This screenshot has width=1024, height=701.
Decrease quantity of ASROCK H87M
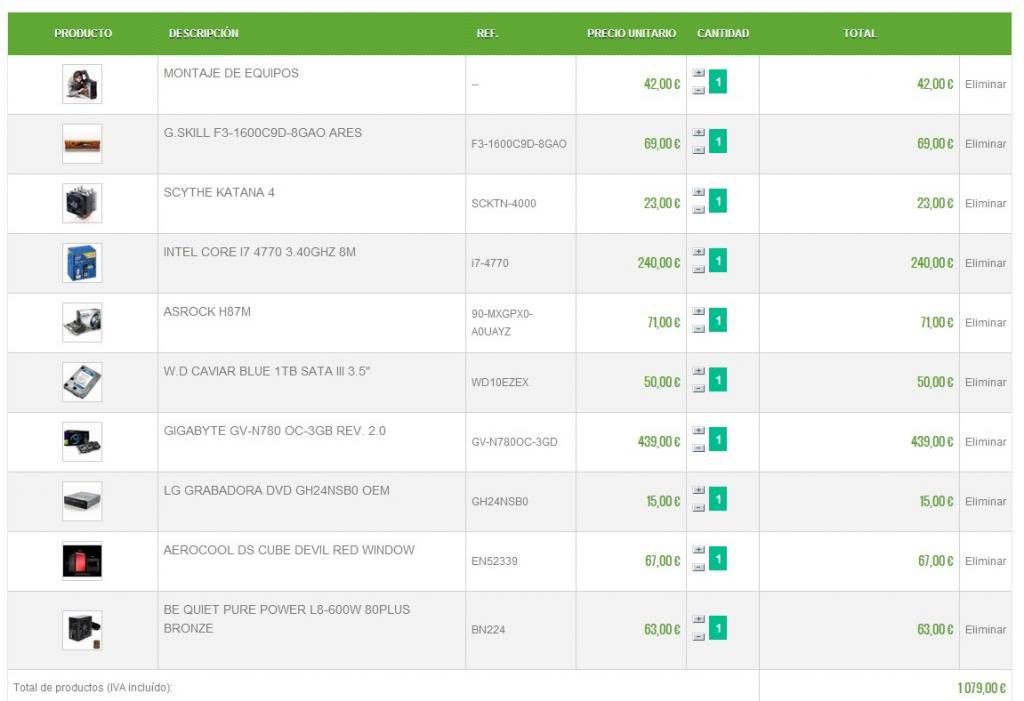(x=699, y=329)
